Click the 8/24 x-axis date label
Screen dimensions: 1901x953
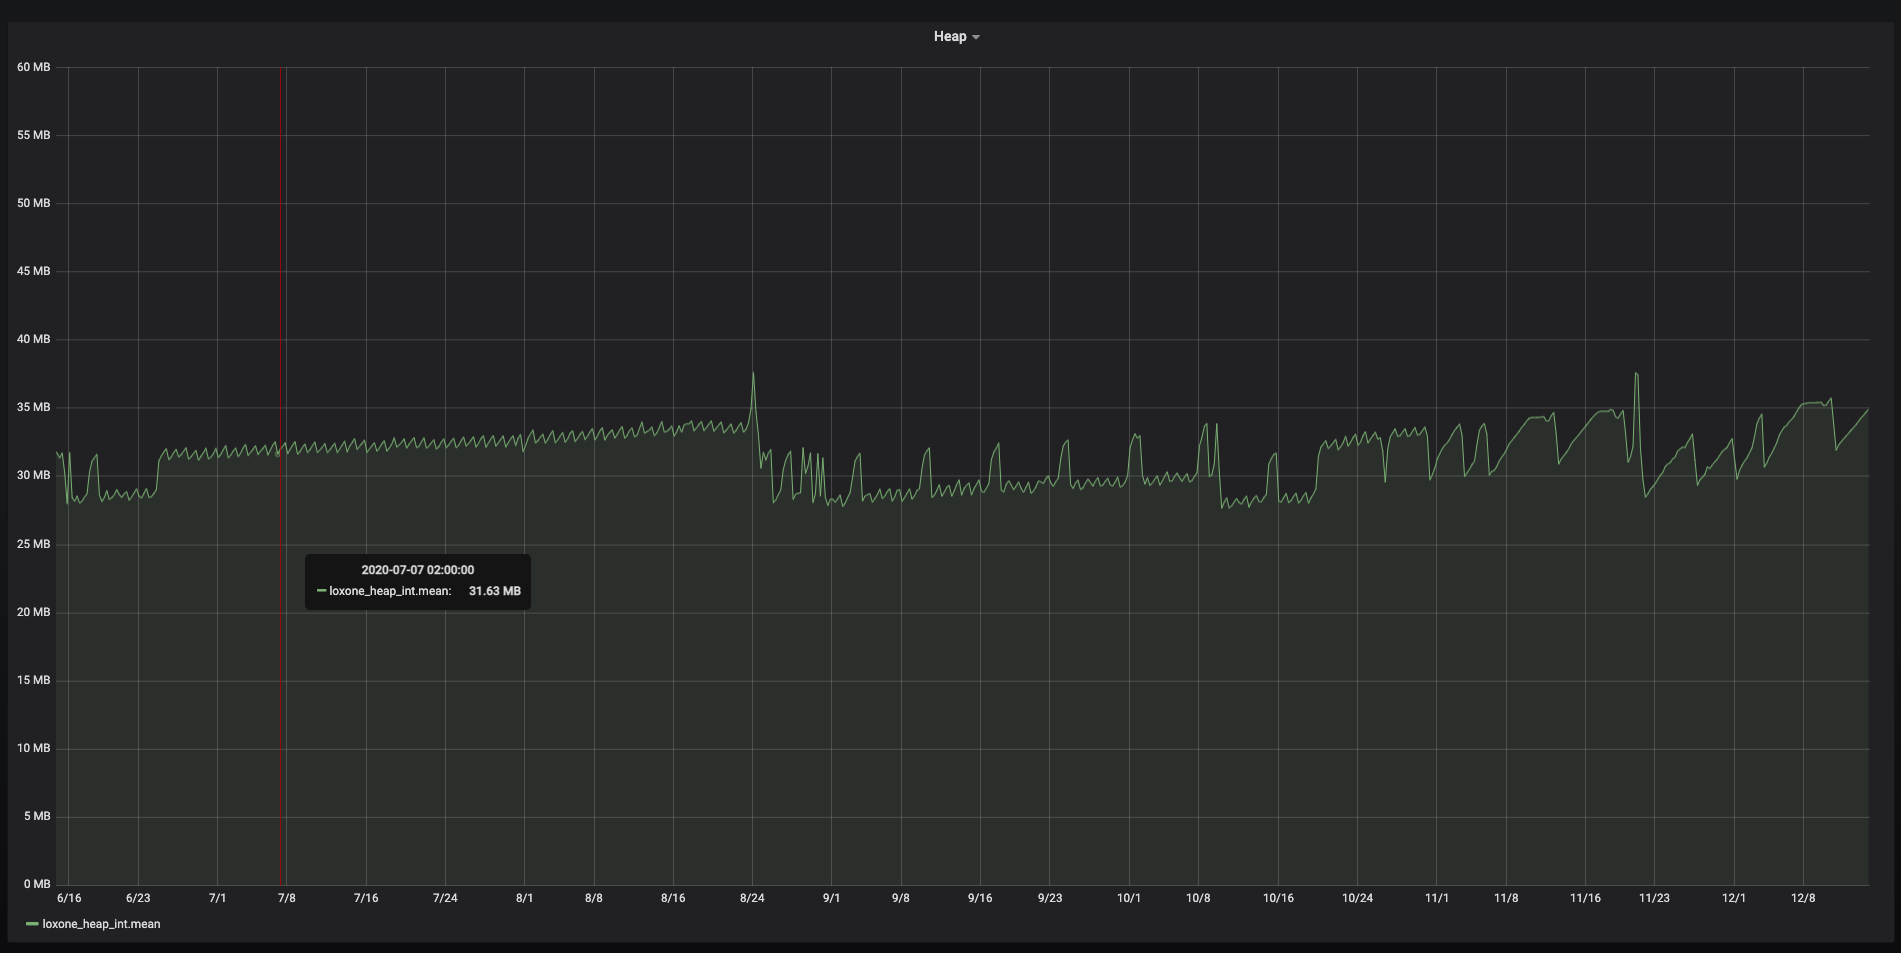(x=752, y=898)
